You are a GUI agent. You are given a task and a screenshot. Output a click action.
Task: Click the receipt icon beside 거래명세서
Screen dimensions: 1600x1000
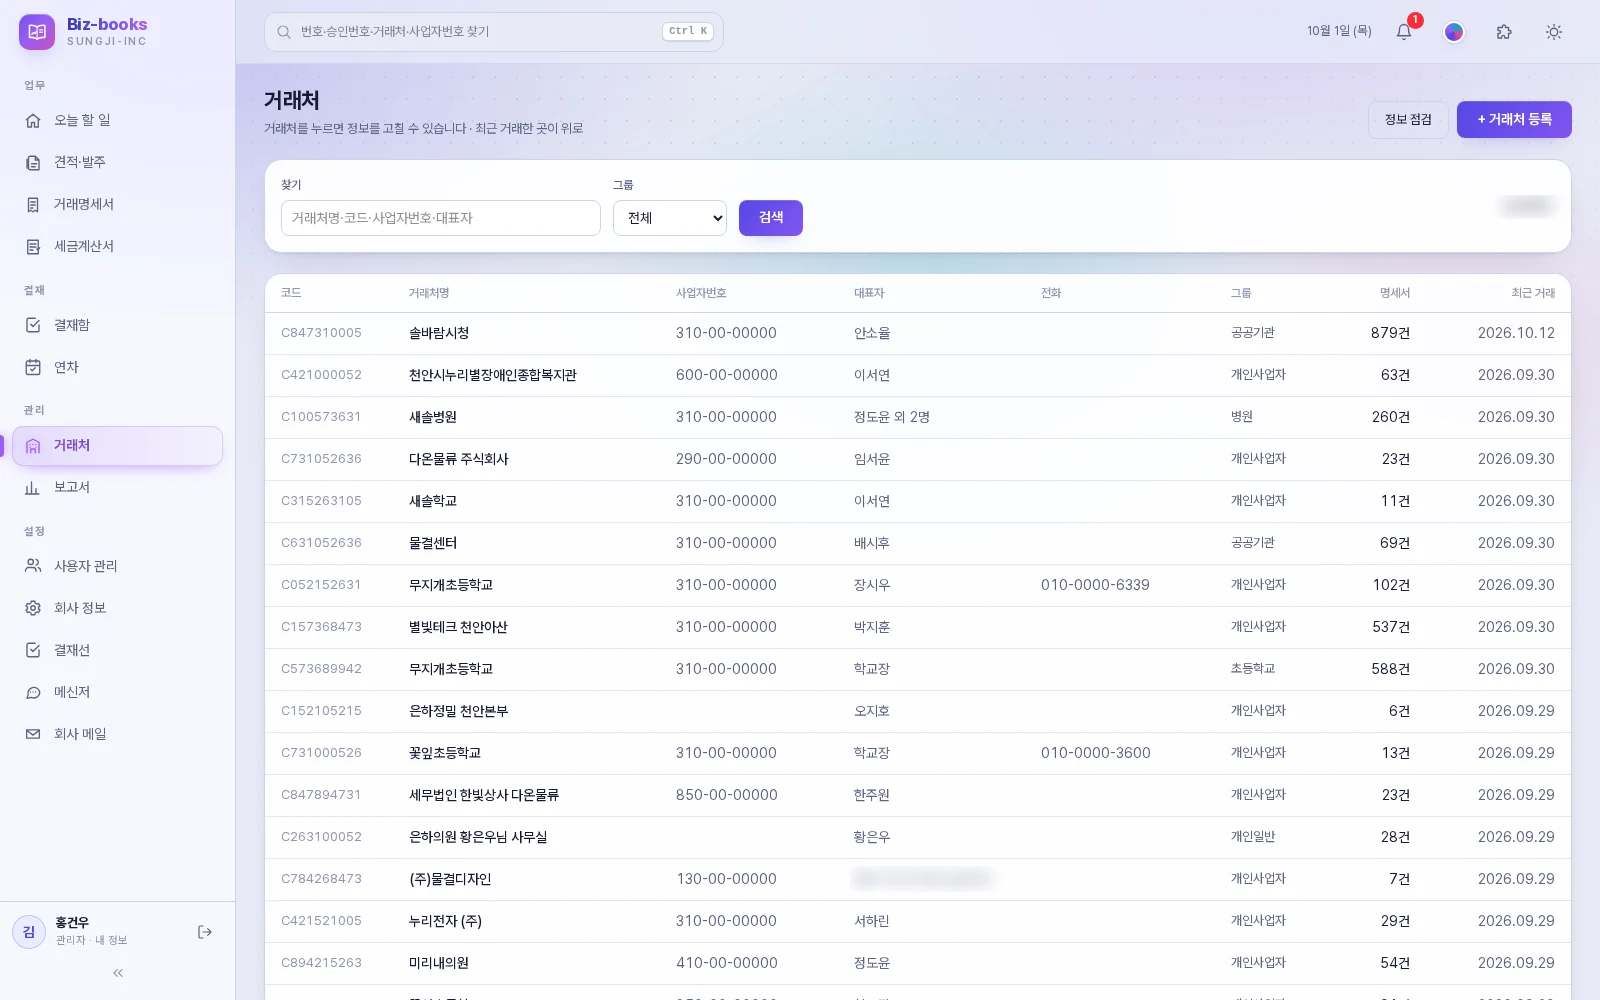pos(33,204)
